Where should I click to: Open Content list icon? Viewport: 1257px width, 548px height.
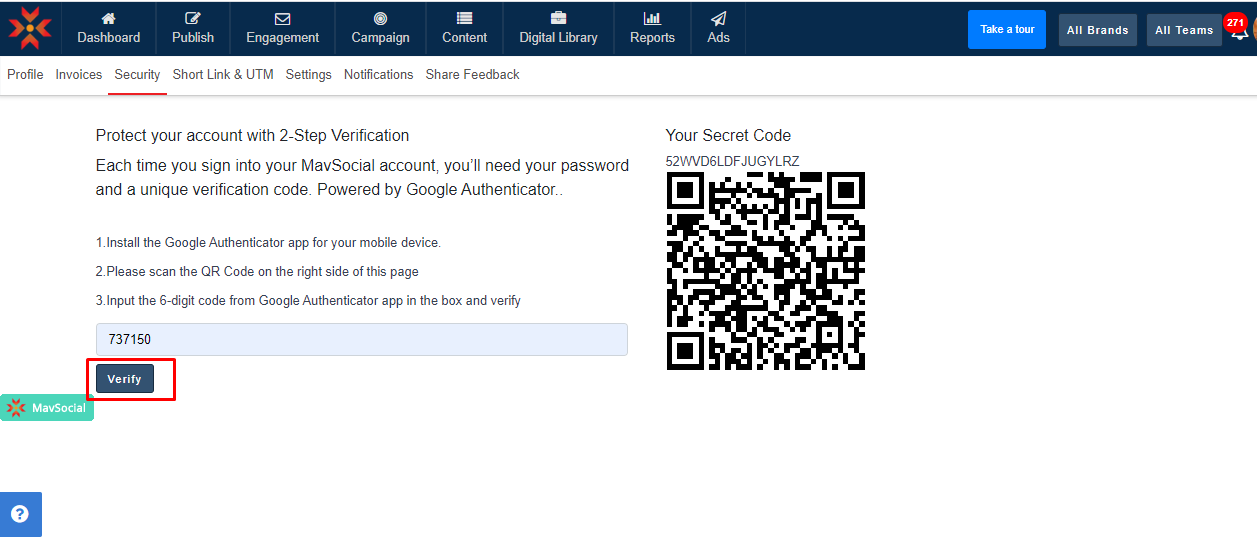pyautogui.click(x=464, y=19)
